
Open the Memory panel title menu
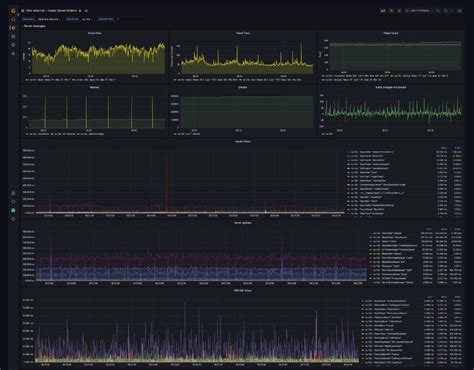95,87
